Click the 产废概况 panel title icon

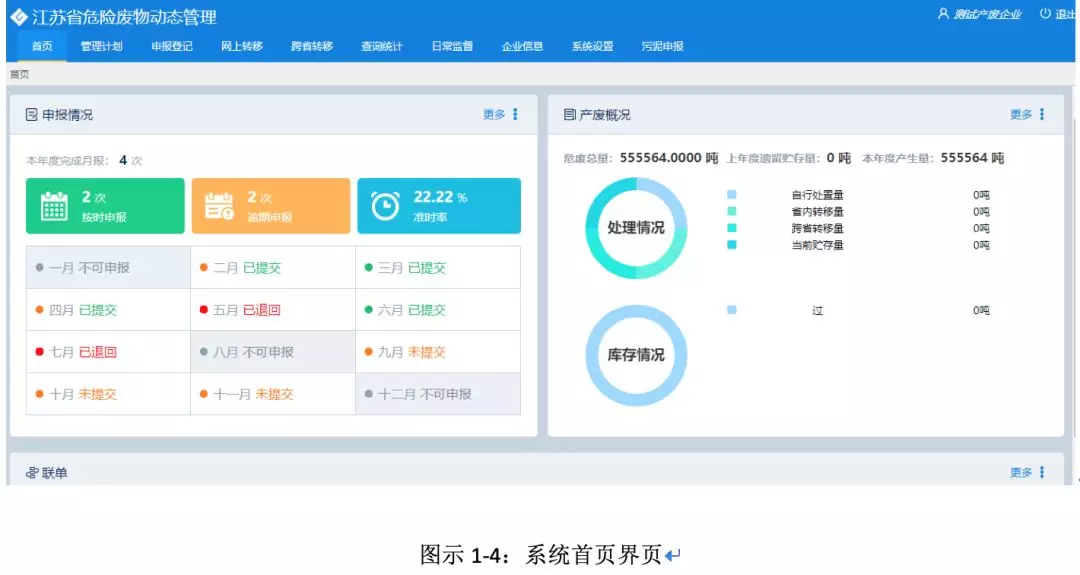[x=569, y=115]
